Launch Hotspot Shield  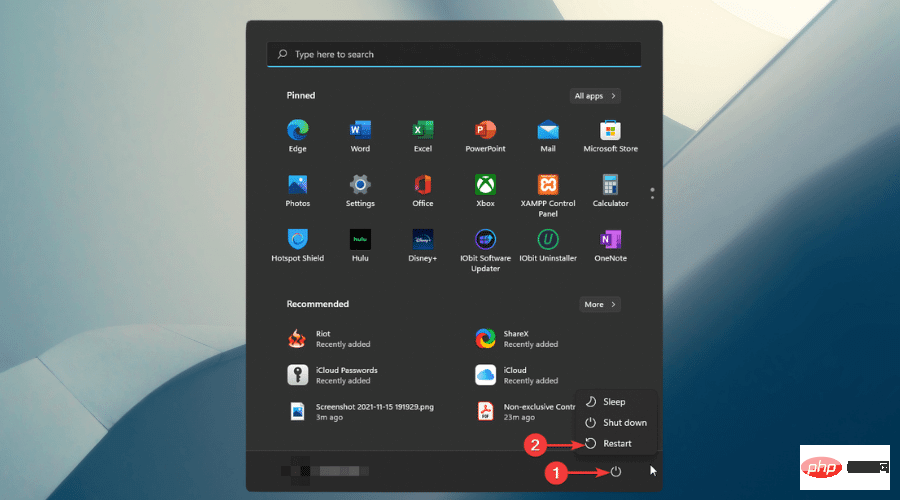coord(297,245)
